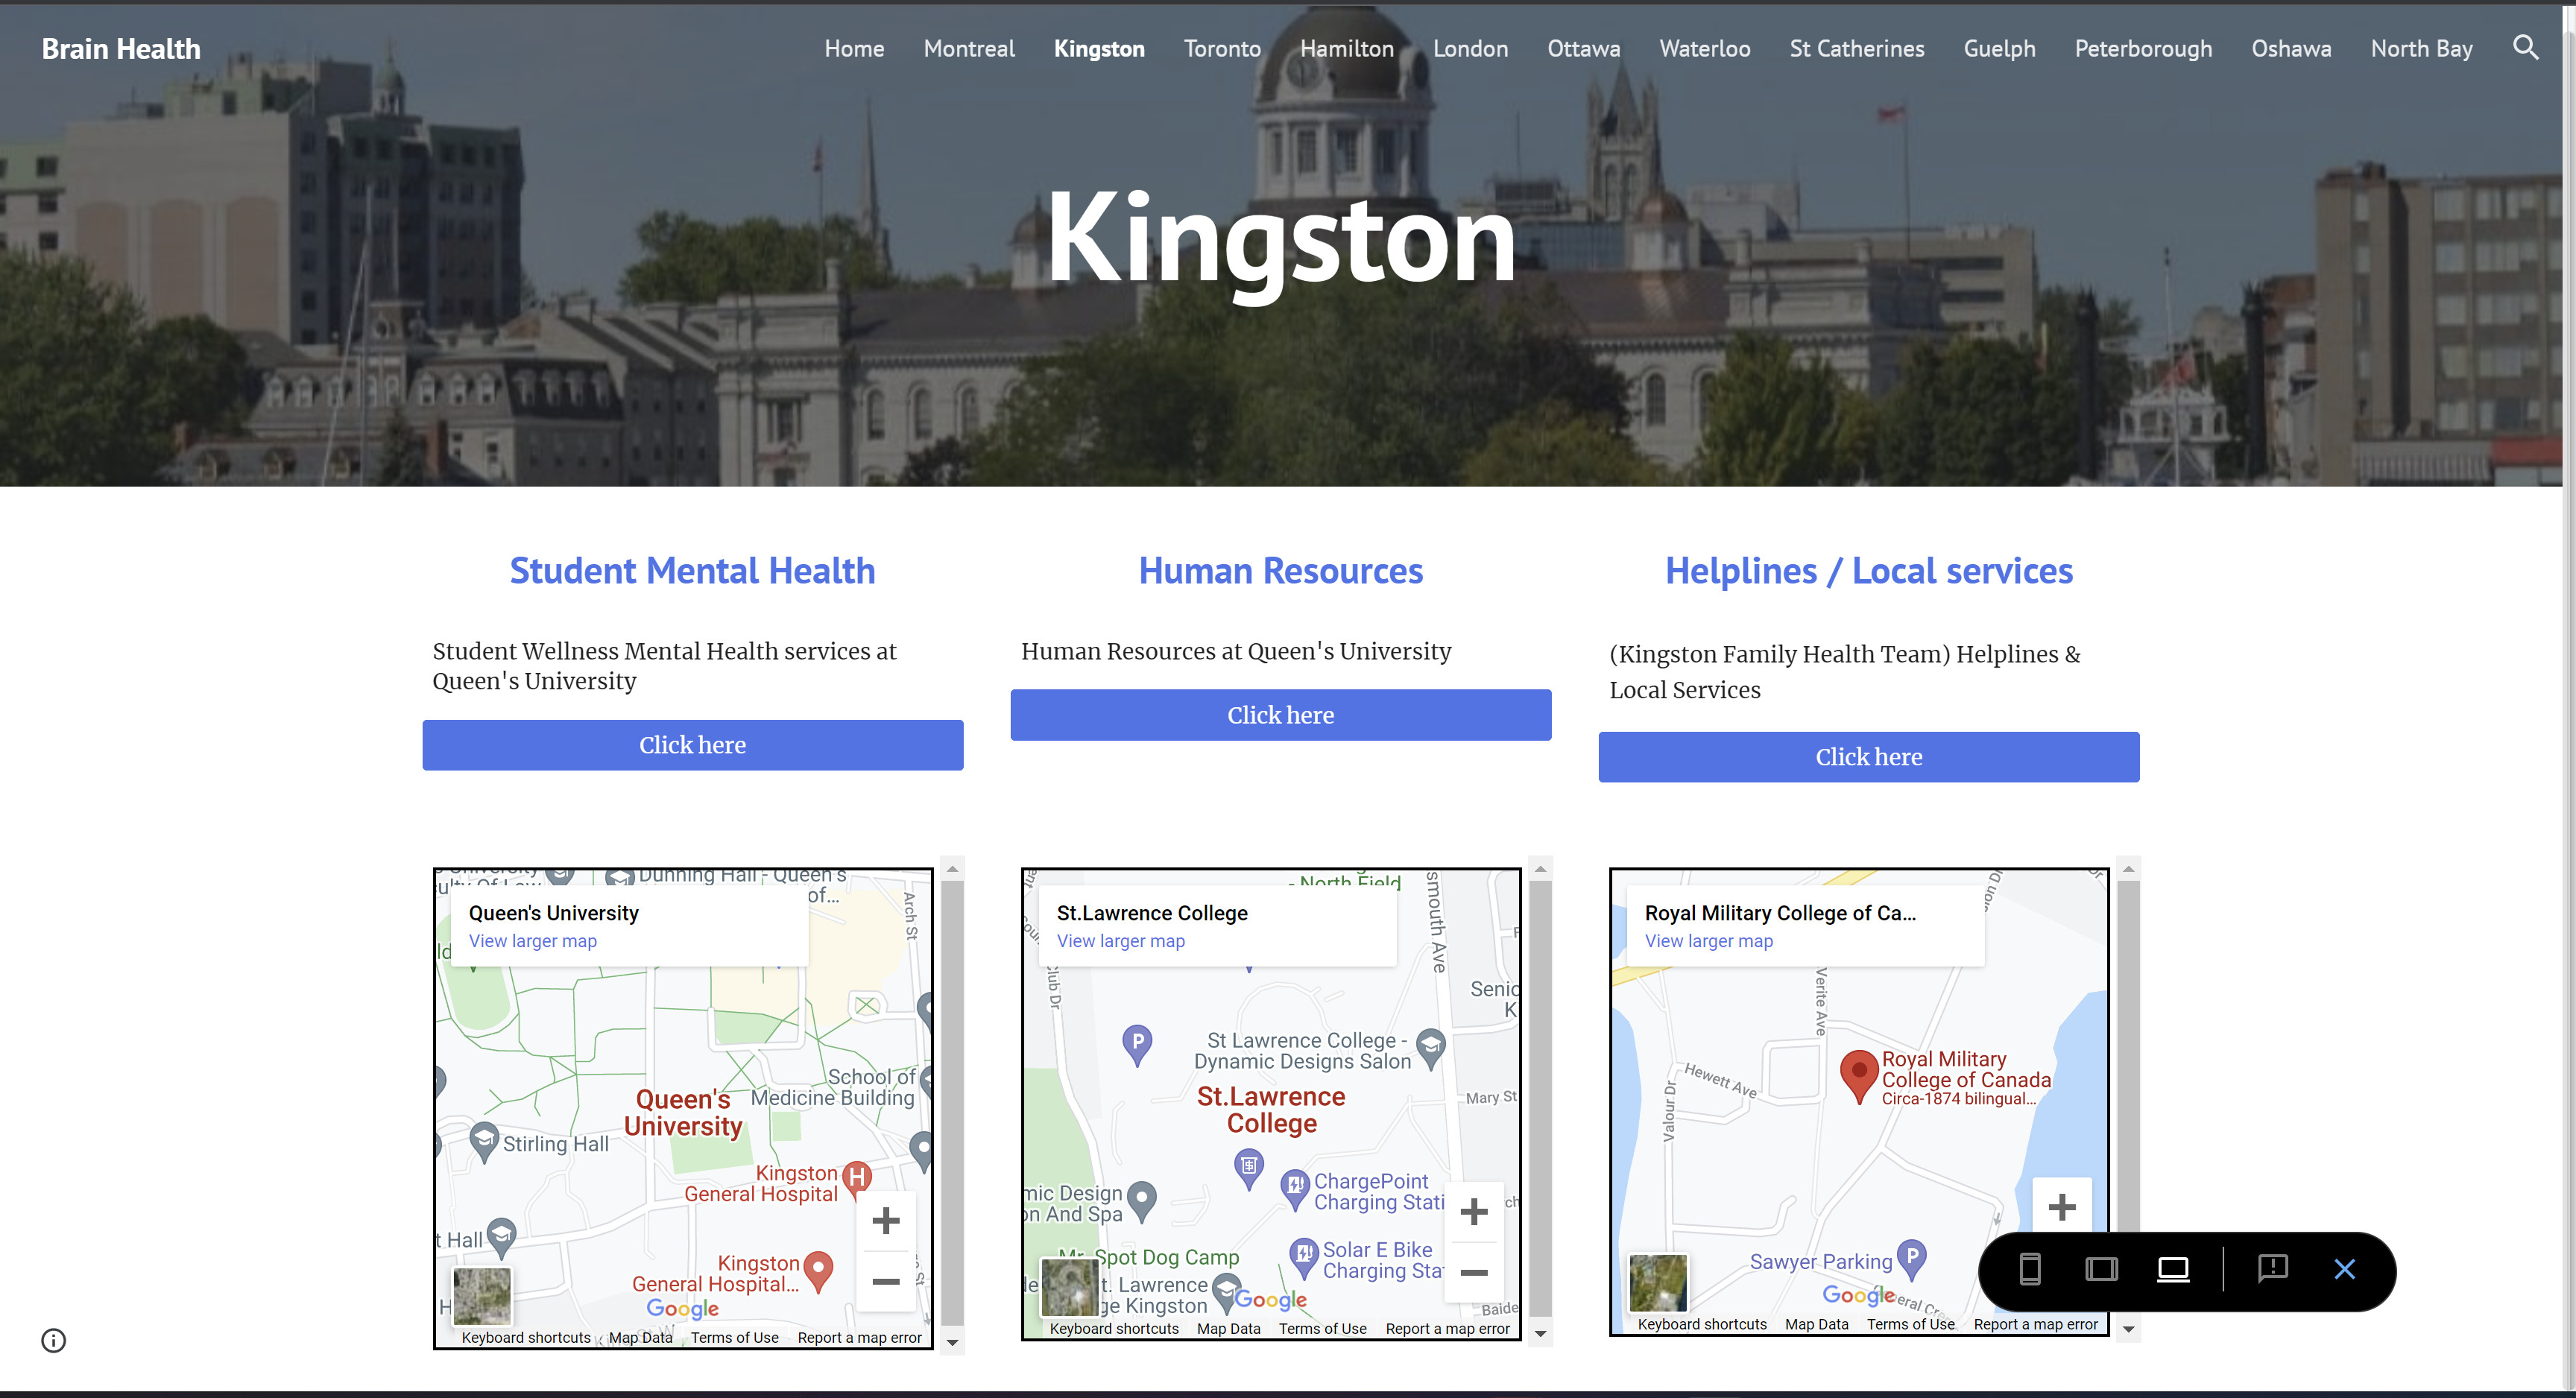The height and width of the screenshot is (1398, 2576).
Task: Click Royal Military College red map pin
Action: point(1858,1073)
